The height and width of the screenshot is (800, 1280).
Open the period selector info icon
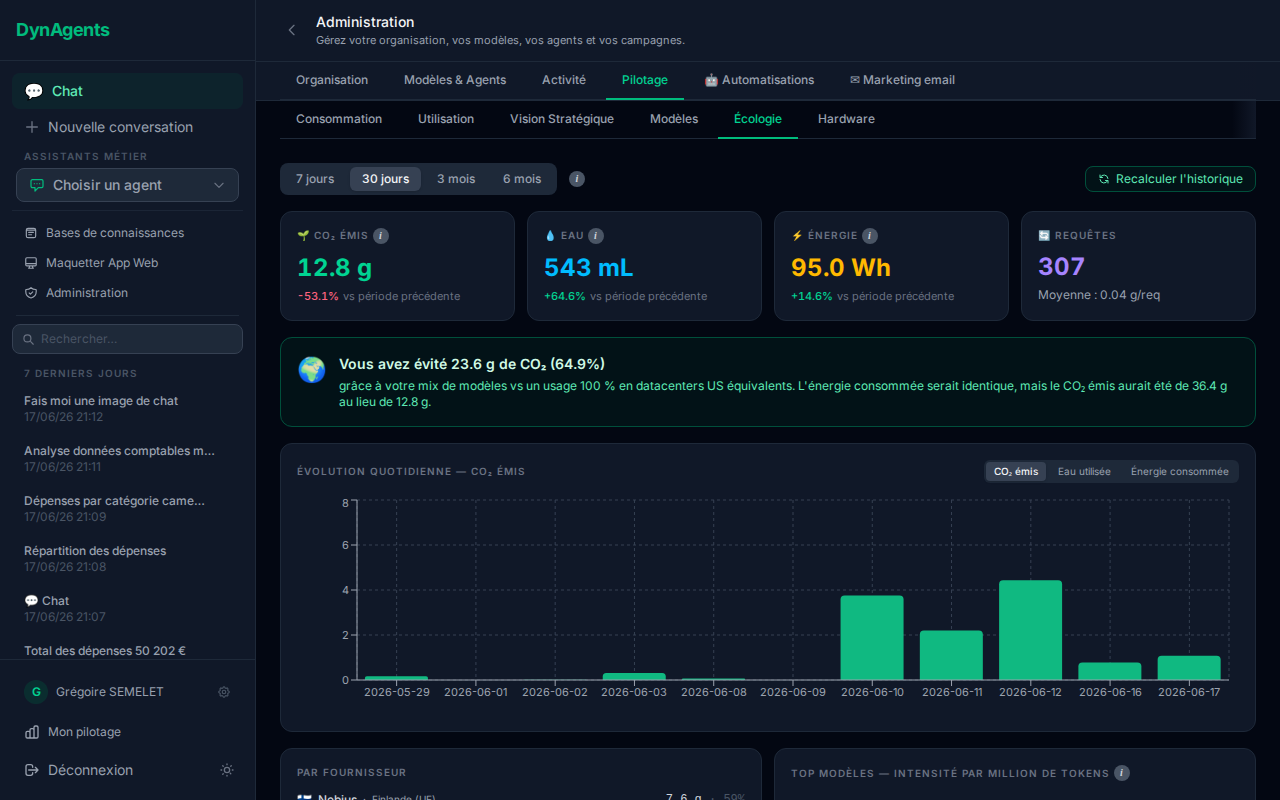[577, 179]
